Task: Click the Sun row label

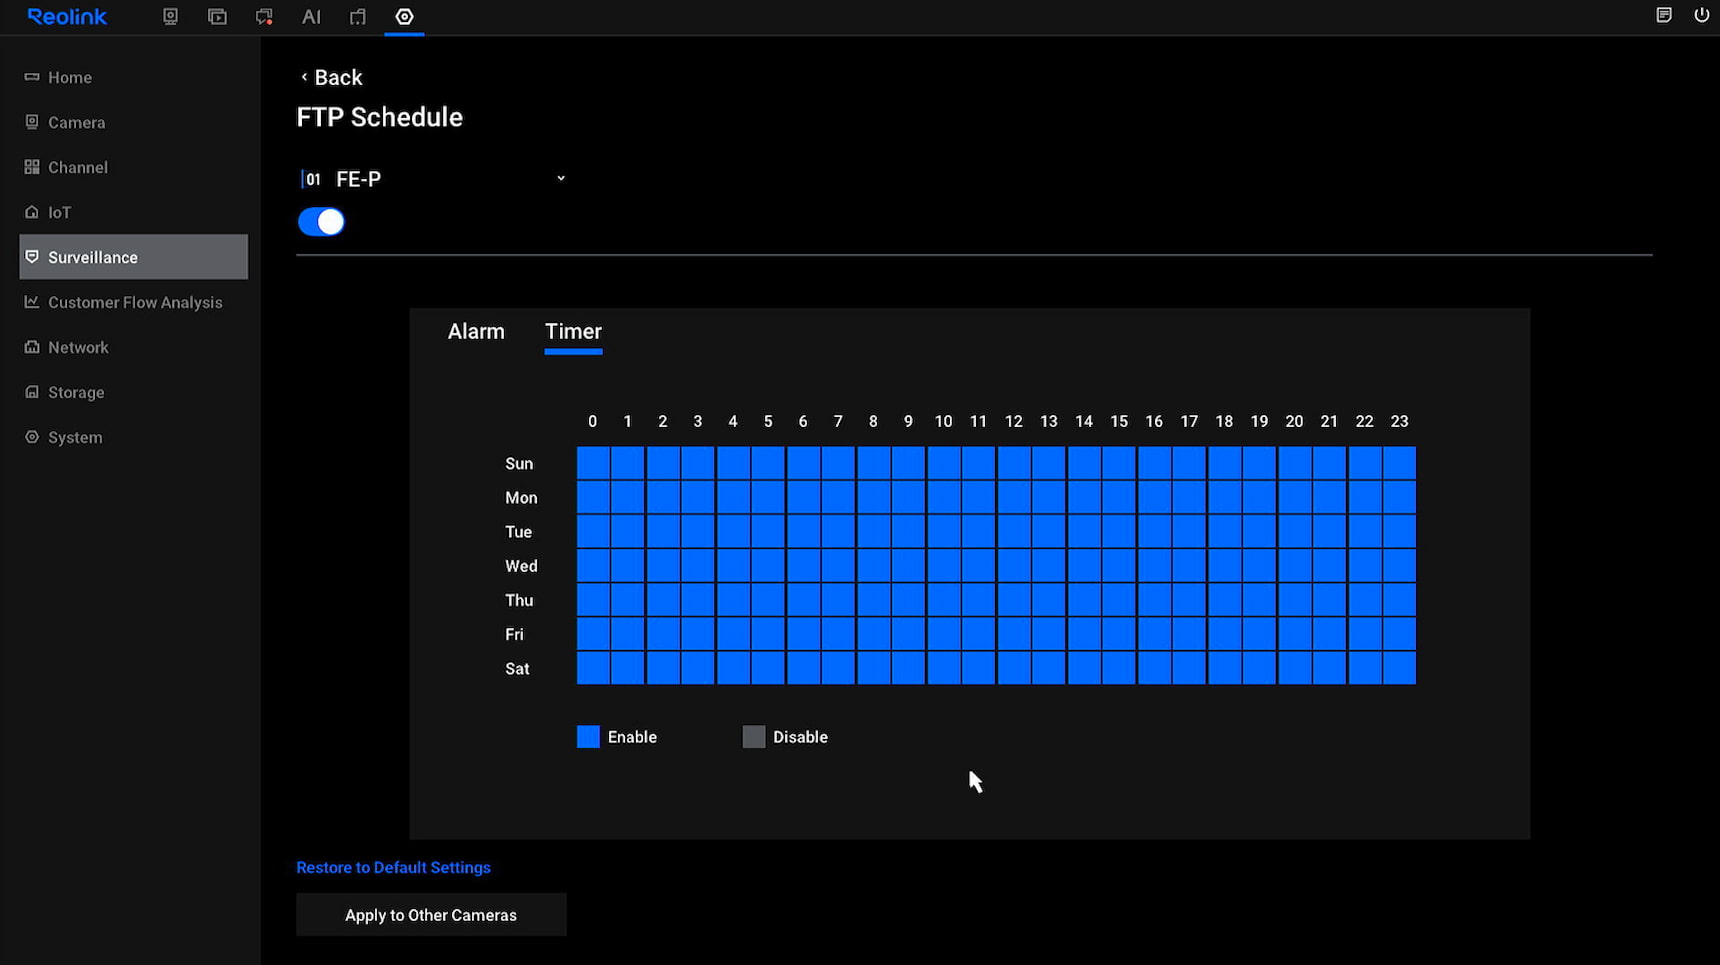Action: pos(519,463)
